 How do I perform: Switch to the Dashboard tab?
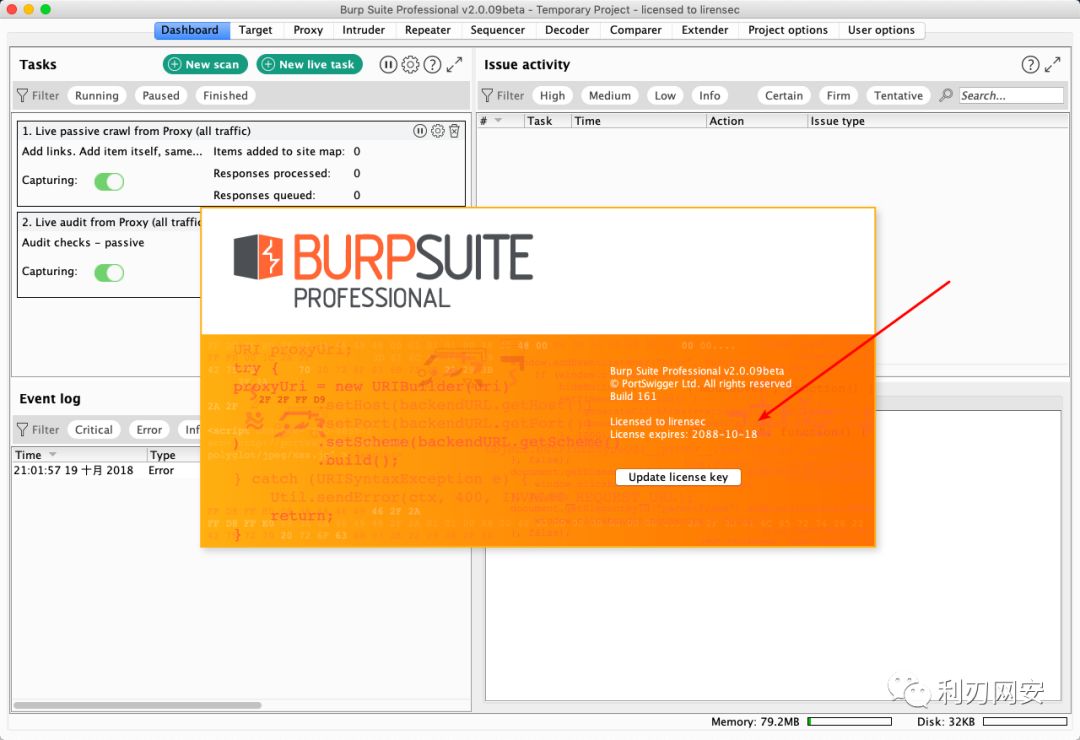click(190, 30)
